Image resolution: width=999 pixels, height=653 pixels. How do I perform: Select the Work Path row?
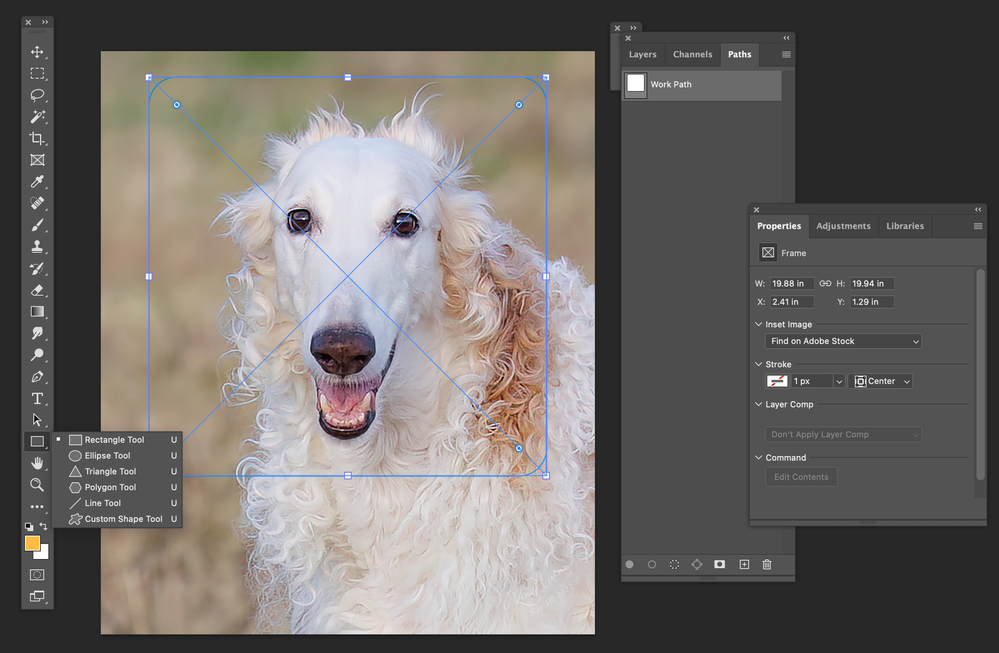coord(702,85)
